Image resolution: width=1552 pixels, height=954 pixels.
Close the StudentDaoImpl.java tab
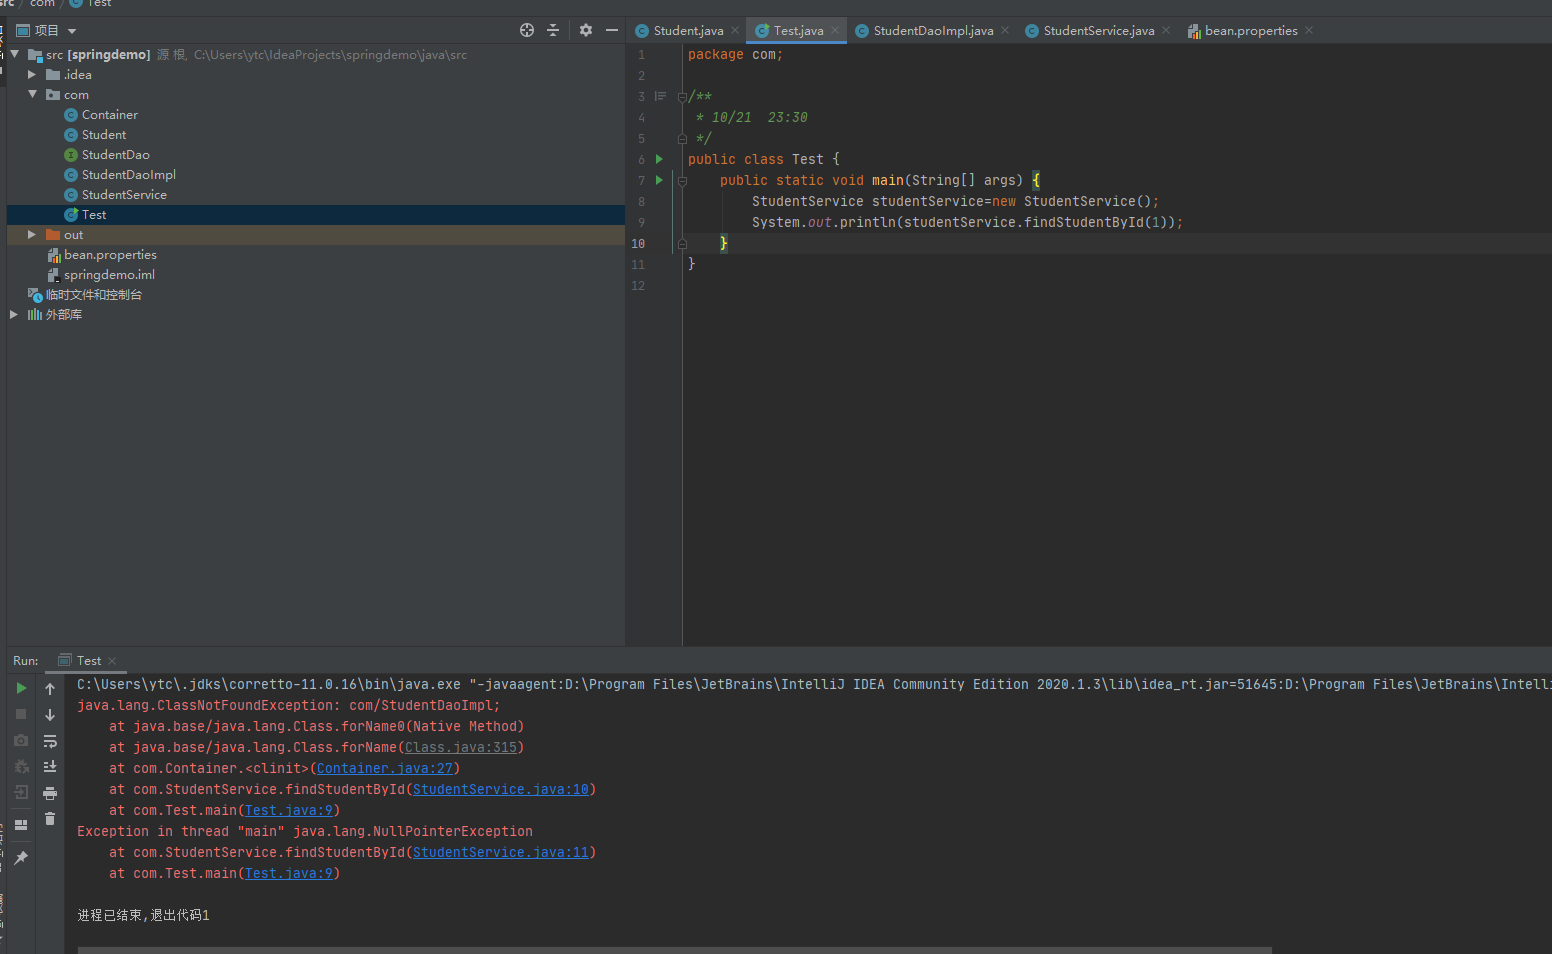tap(1005, 30)
